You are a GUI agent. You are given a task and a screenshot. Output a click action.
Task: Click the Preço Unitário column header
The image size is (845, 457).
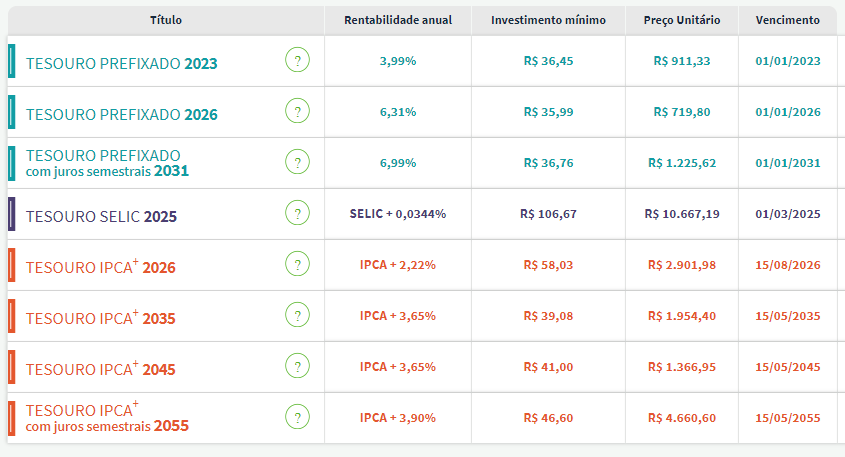pos(682,20)
